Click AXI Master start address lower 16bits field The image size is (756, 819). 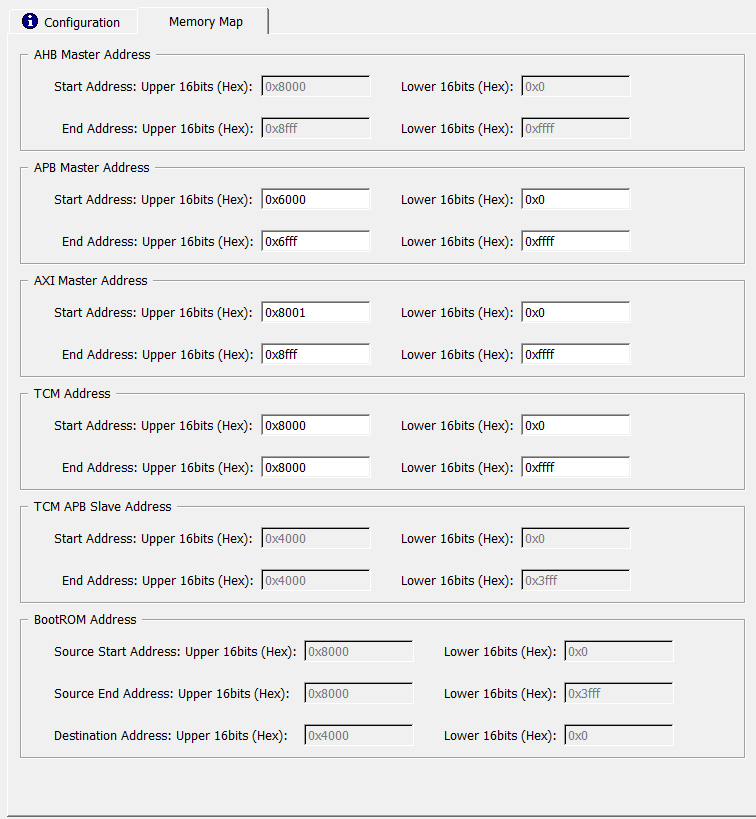pyautogui.click(x=575, y=312)
